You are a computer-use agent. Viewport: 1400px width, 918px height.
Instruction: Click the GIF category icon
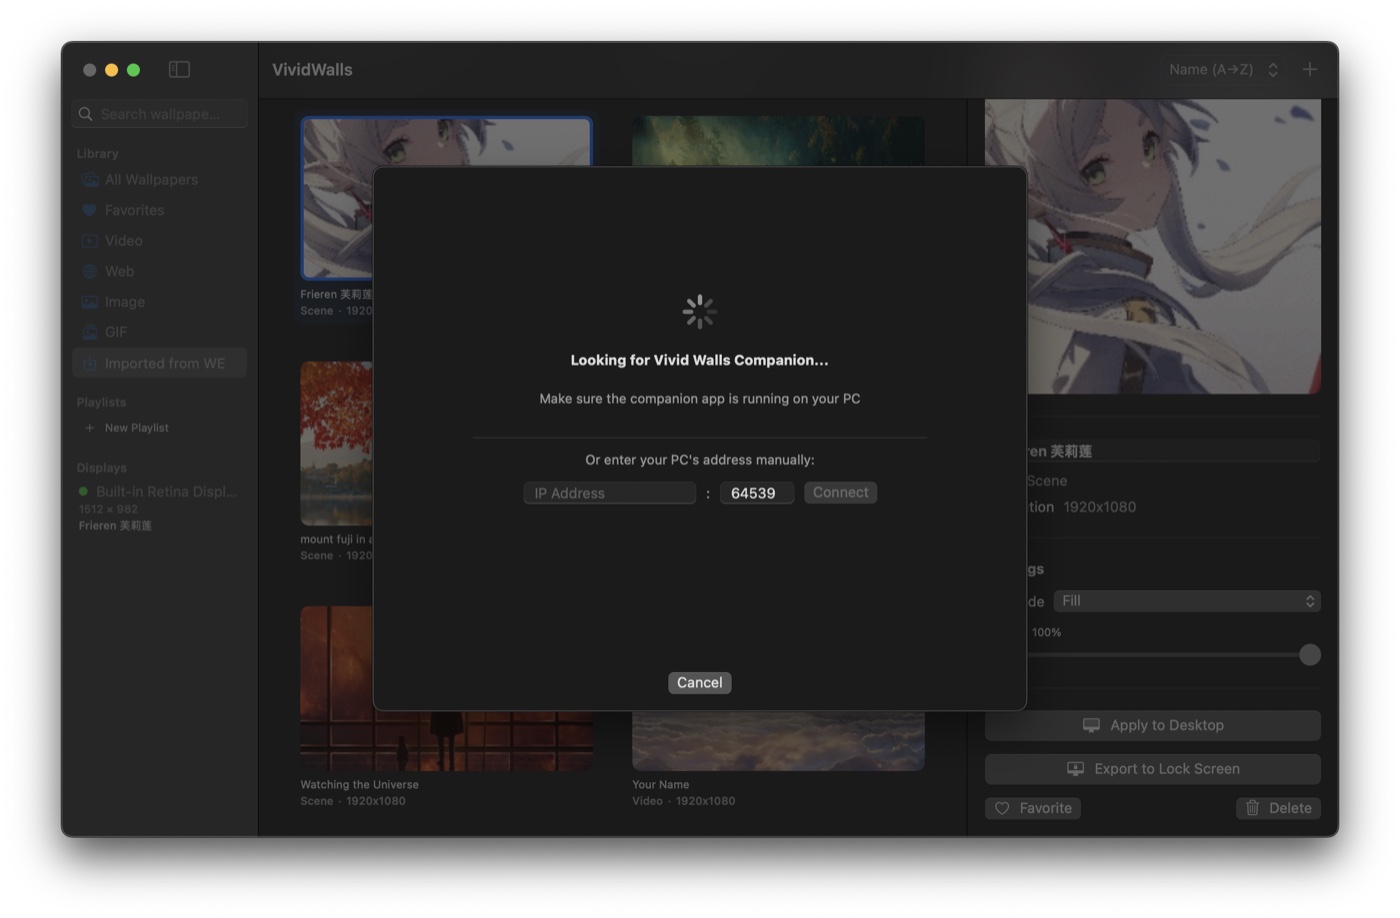point(90,332)
